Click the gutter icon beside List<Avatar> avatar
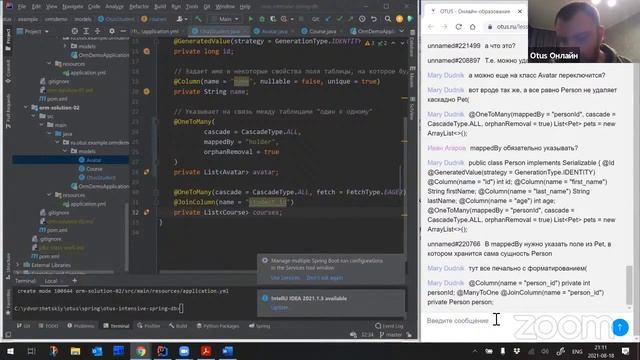This screenshot has height=360, width=640. [146, 172]
